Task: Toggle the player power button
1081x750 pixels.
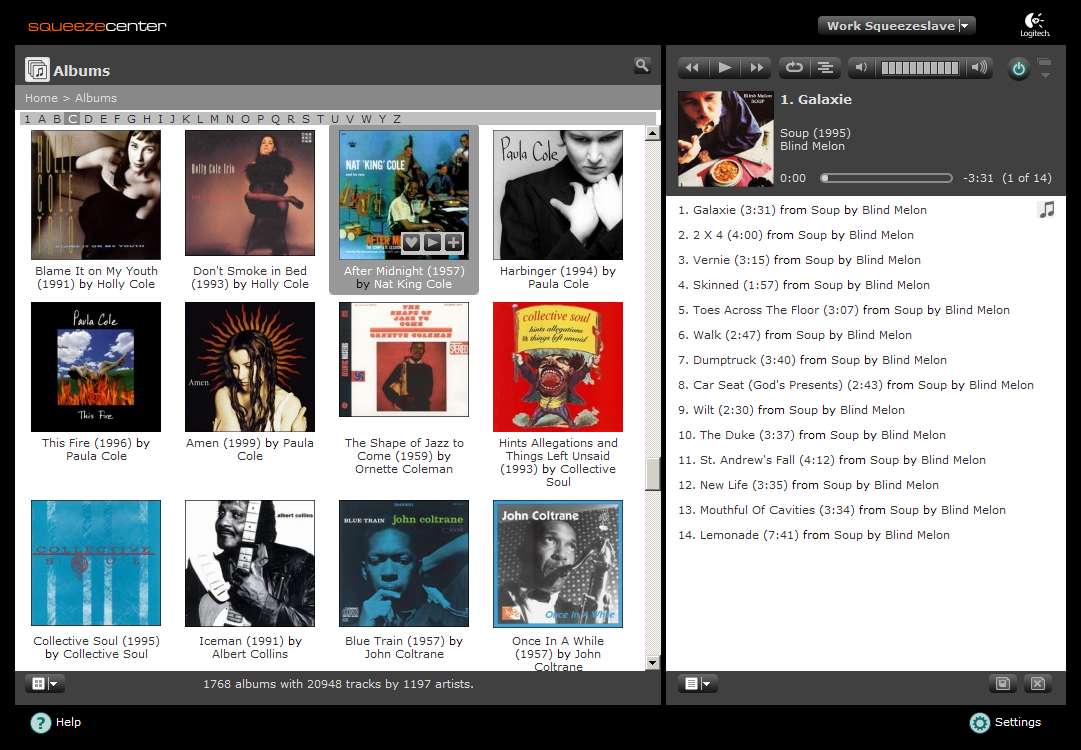Action: coord(1018,69)
